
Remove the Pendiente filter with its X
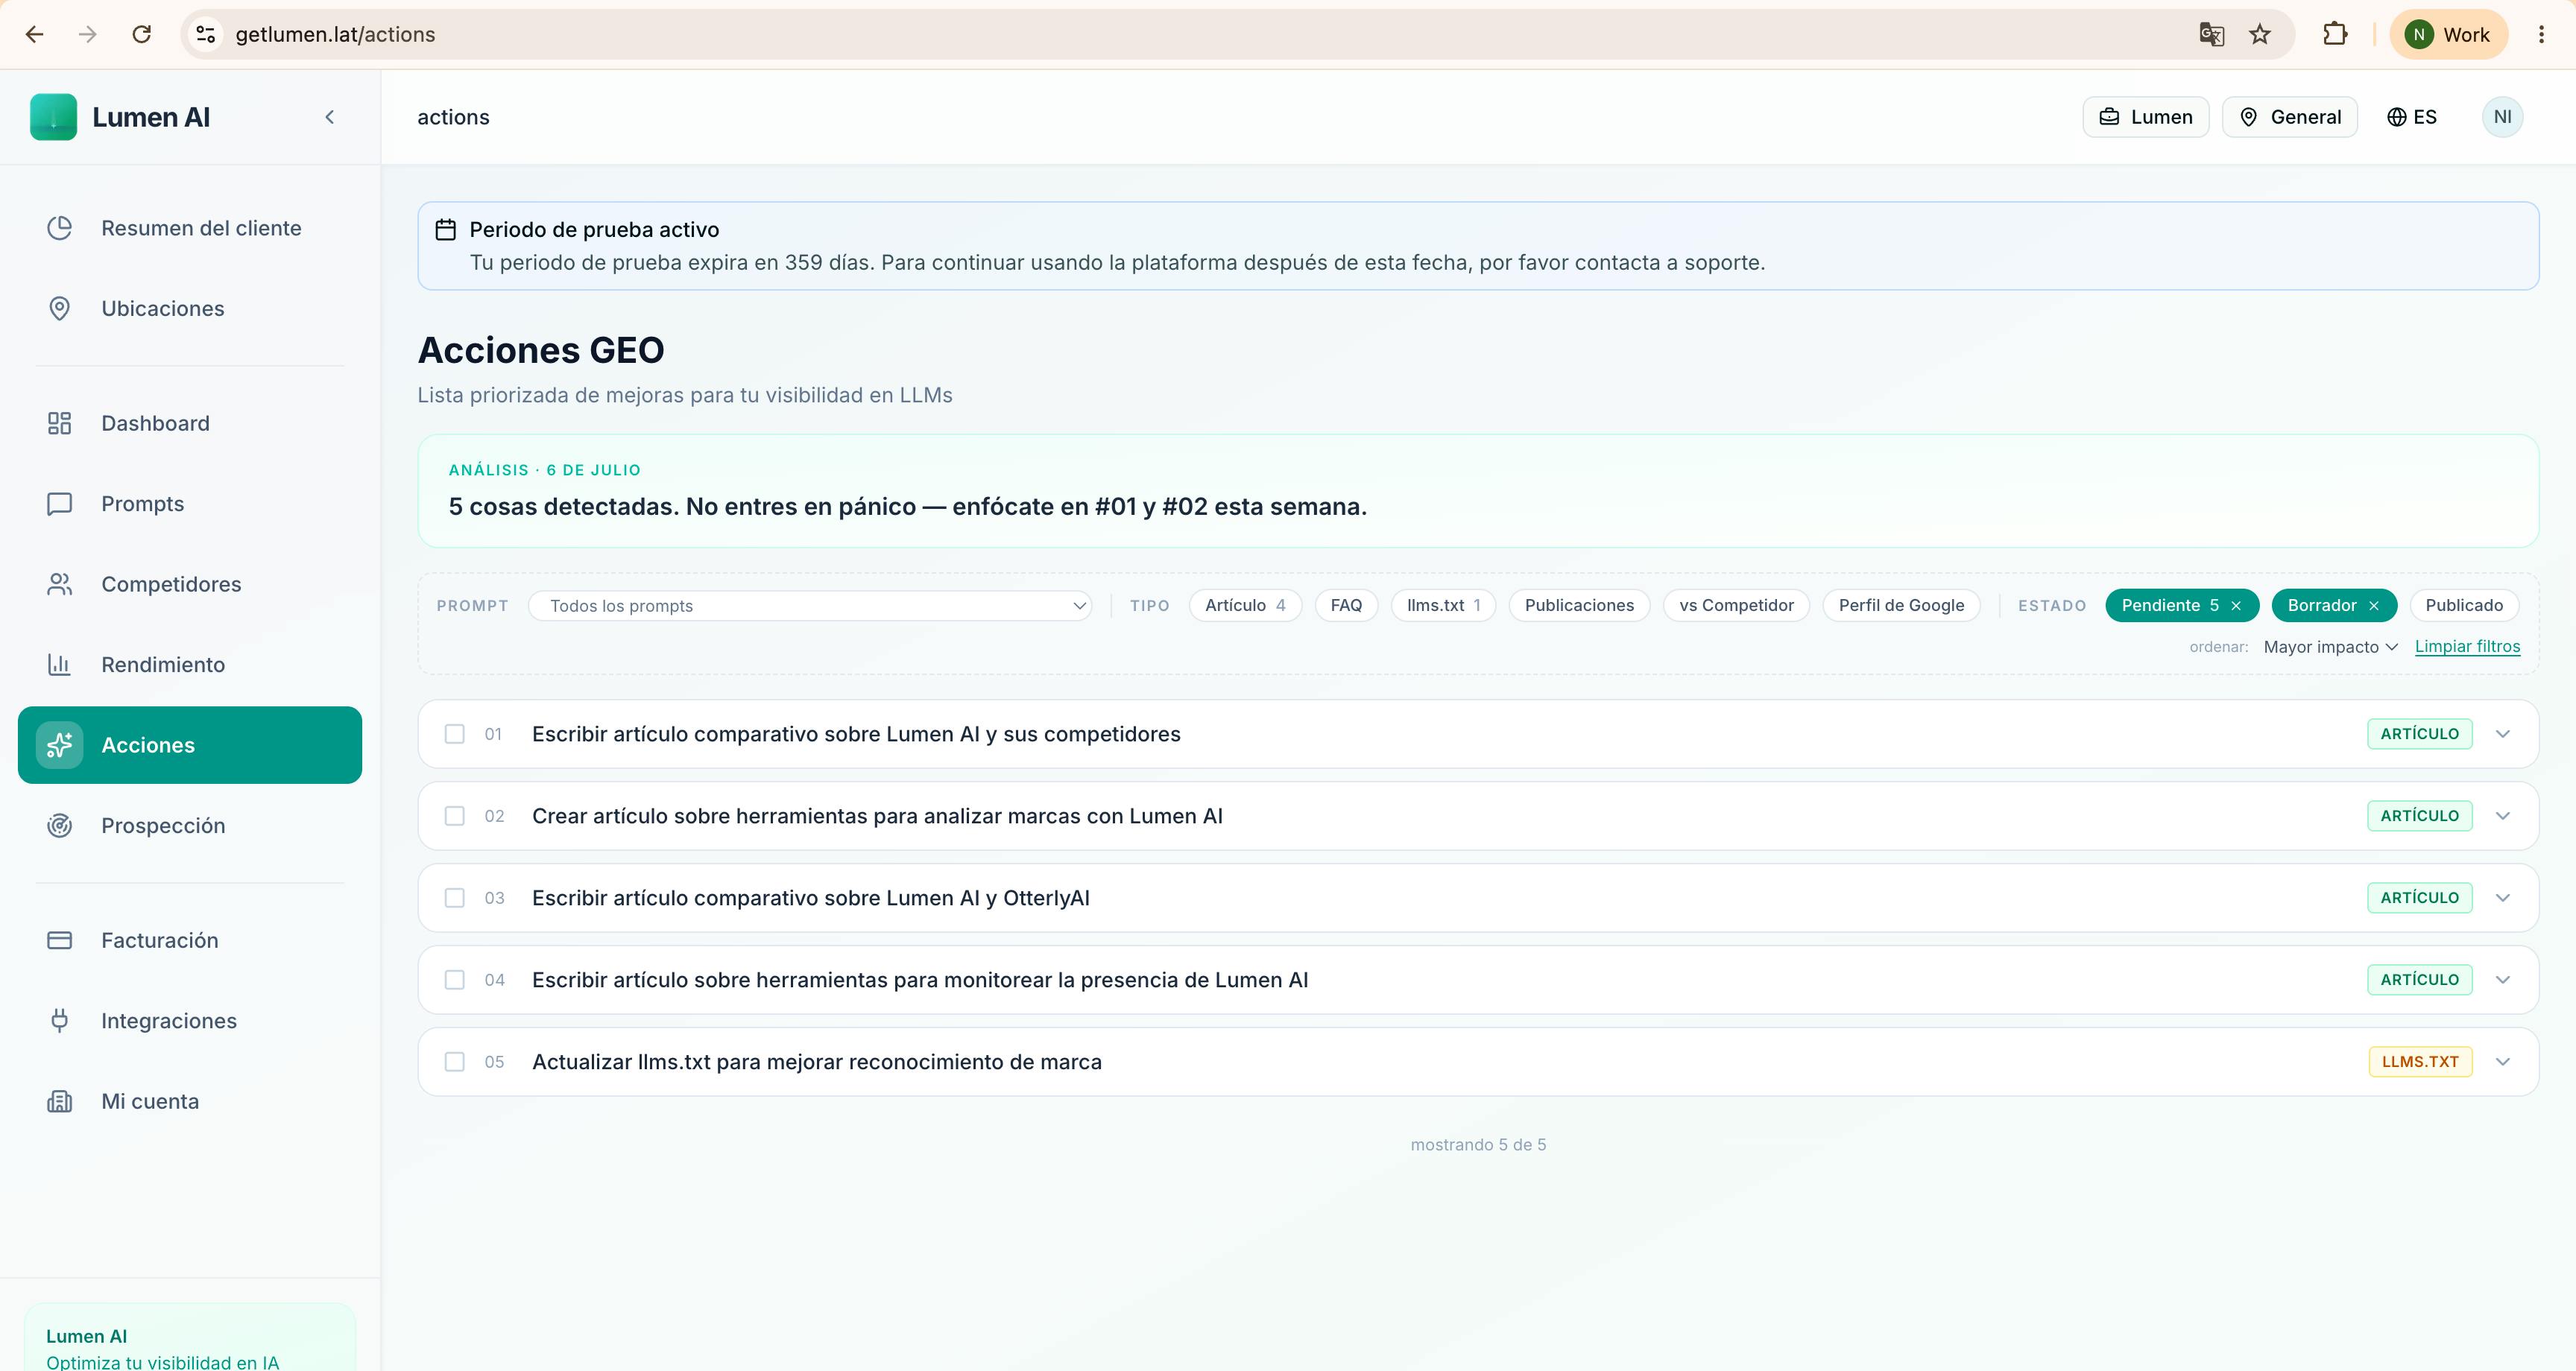(2236, 606)
